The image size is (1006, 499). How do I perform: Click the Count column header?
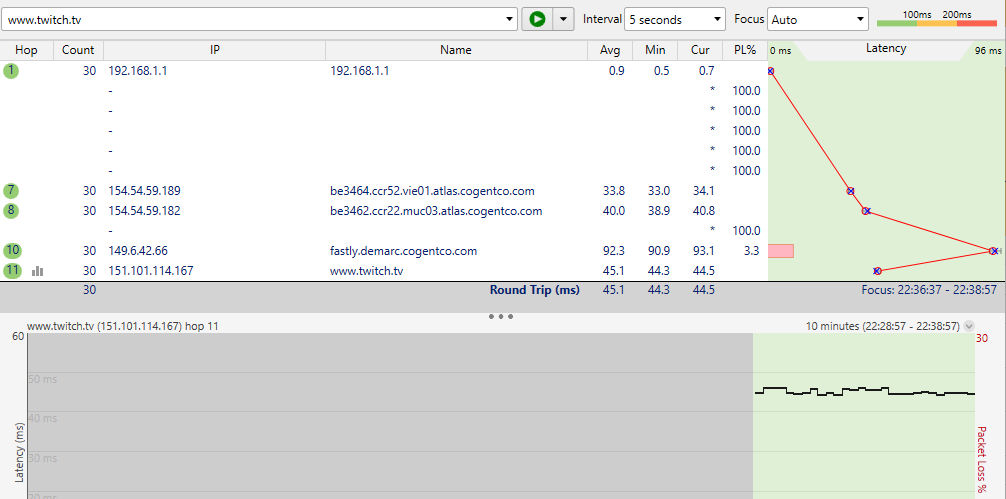[78, 50]
